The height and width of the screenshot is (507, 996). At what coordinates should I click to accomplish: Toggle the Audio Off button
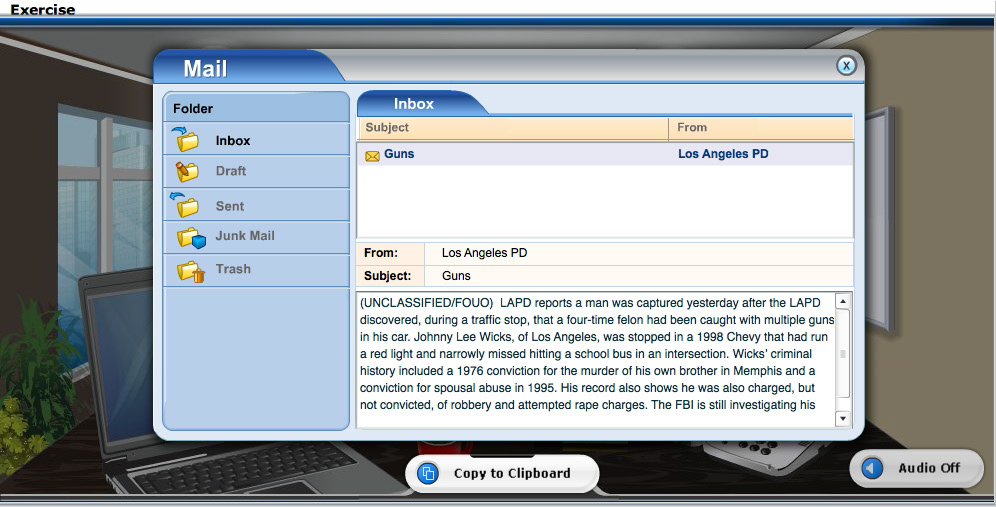click(x=916, y=468)
